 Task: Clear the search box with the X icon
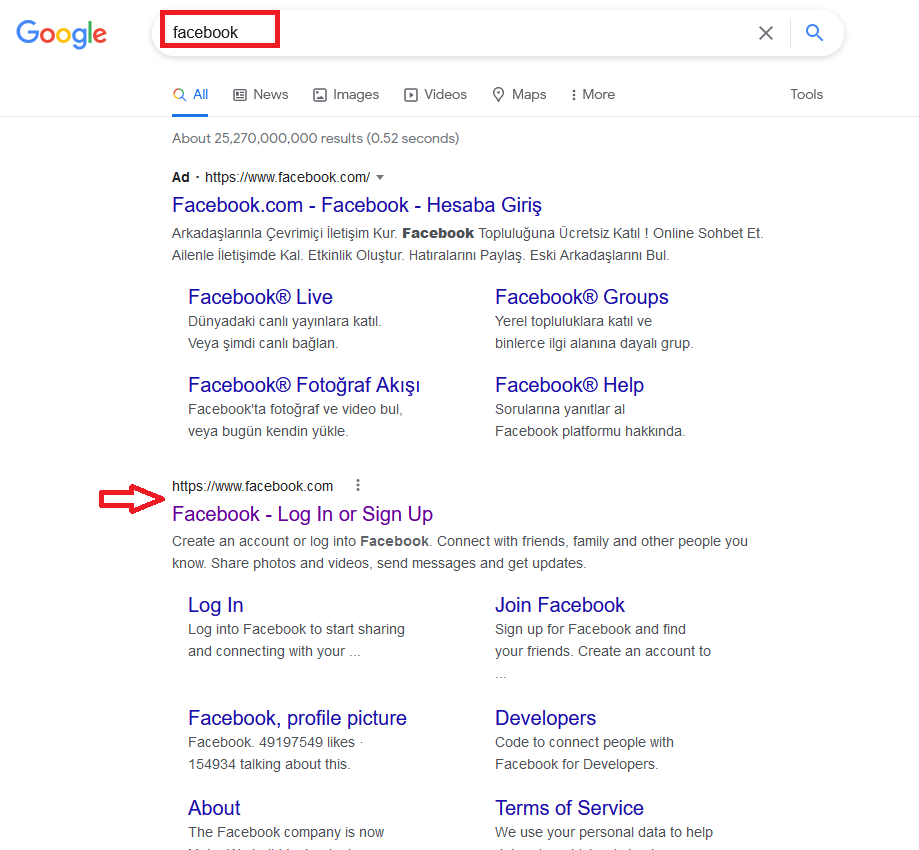pos(765,33)
